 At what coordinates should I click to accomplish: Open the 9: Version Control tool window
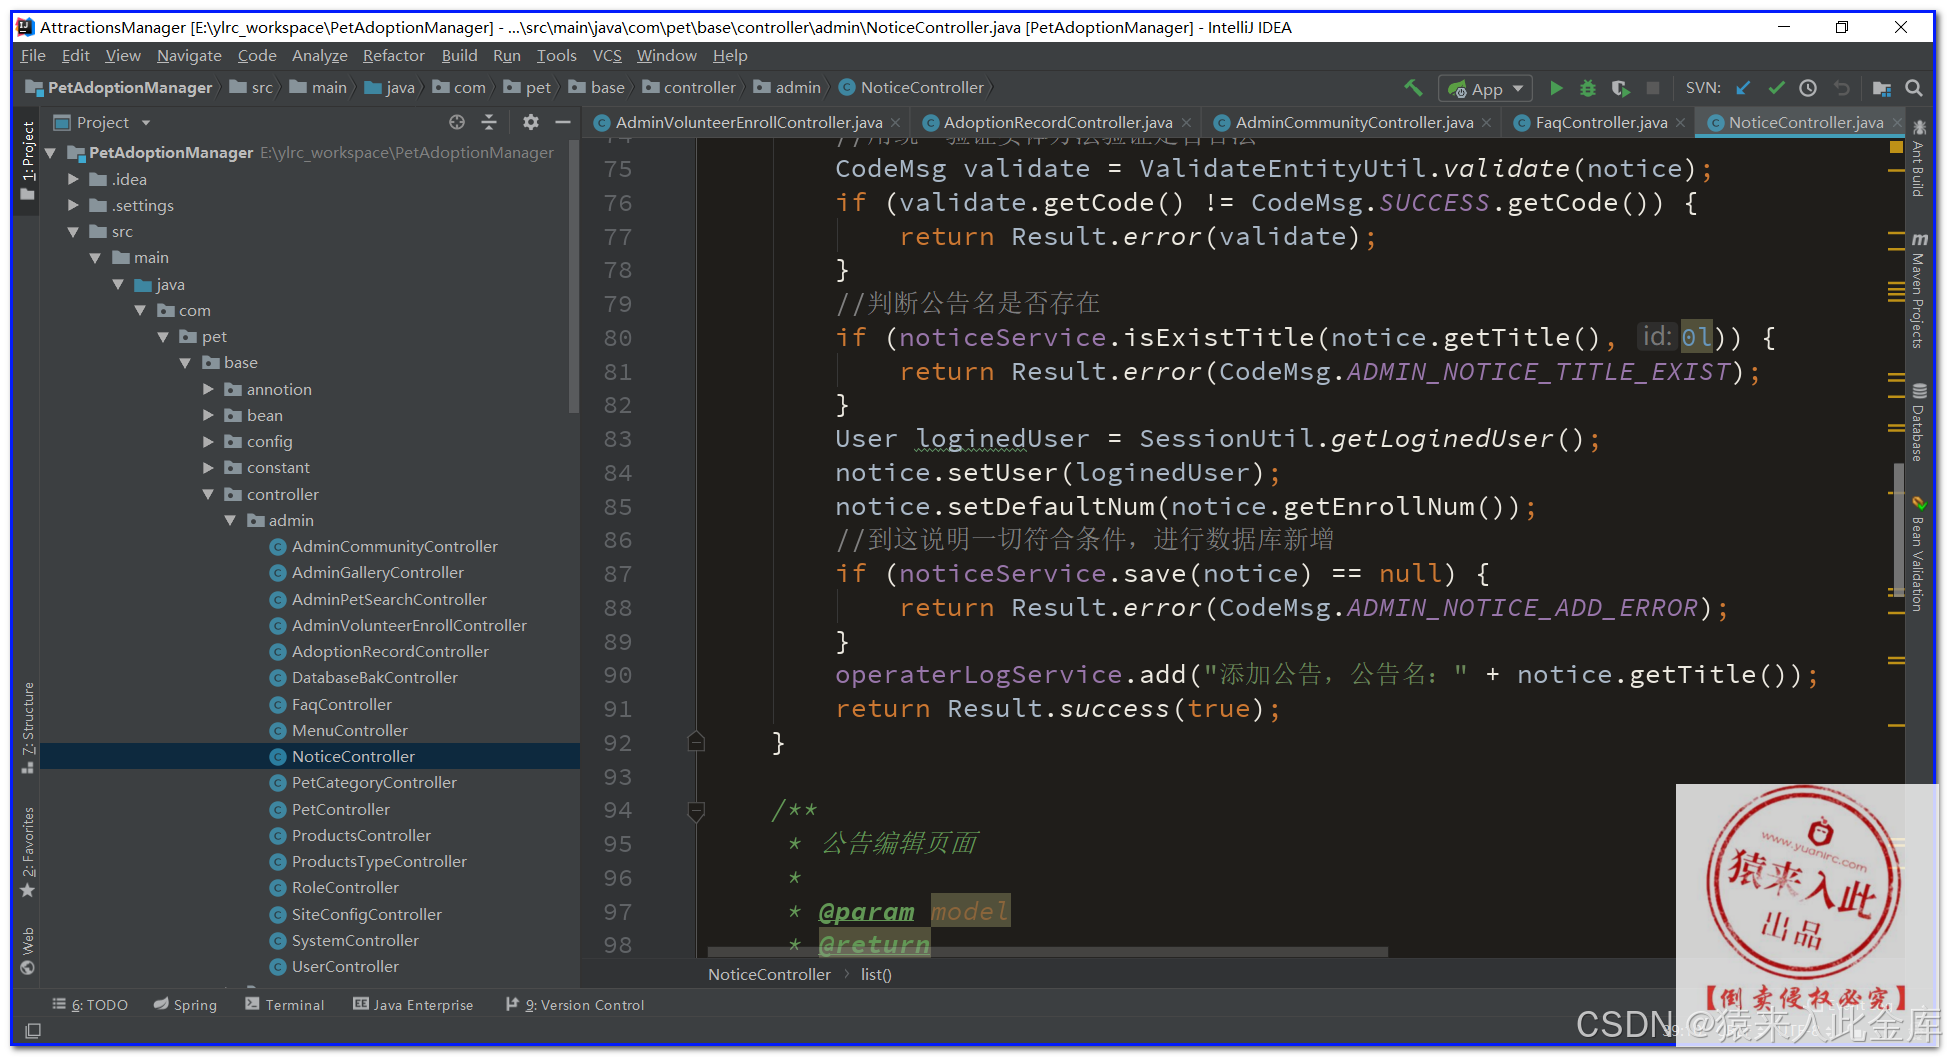coord(576,1005)
